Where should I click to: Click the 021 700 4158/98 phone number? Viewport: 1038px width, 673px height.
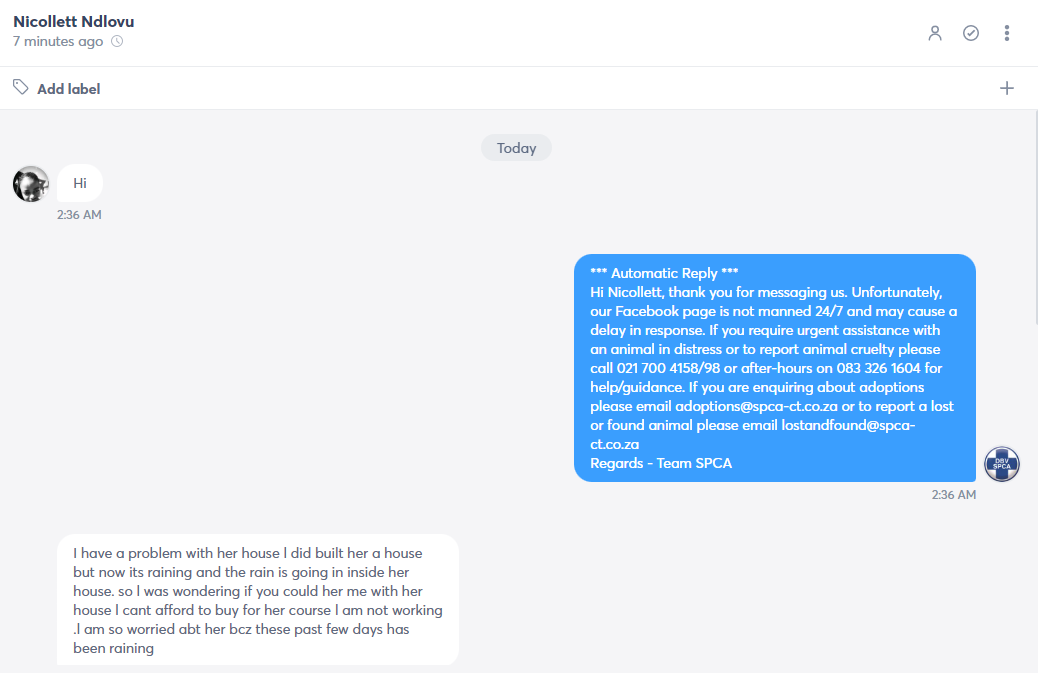[x=668, y=368]
